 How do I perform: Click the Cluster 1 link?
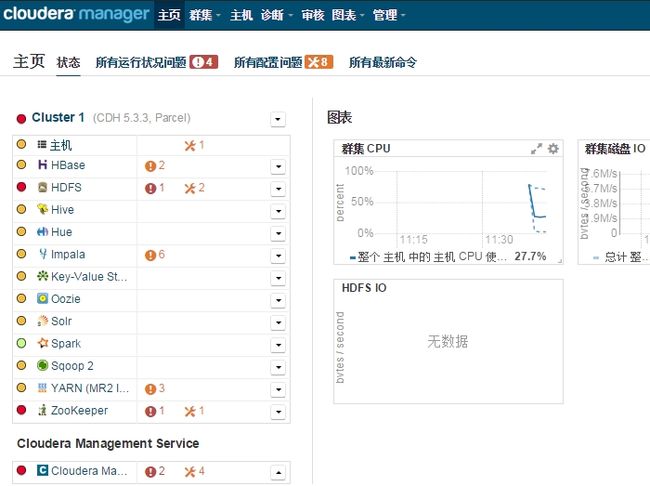[58, 117]
